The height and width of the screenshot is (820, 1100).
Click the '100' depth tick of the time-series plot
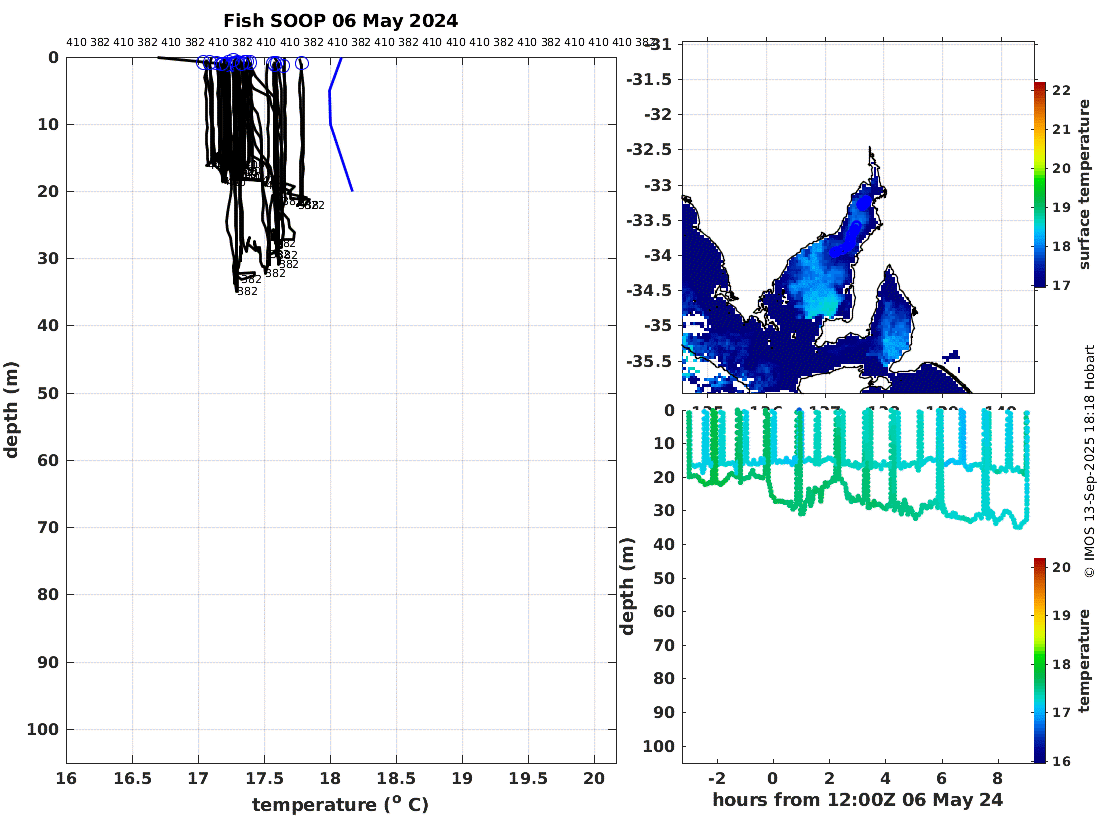tap(659, 746)
